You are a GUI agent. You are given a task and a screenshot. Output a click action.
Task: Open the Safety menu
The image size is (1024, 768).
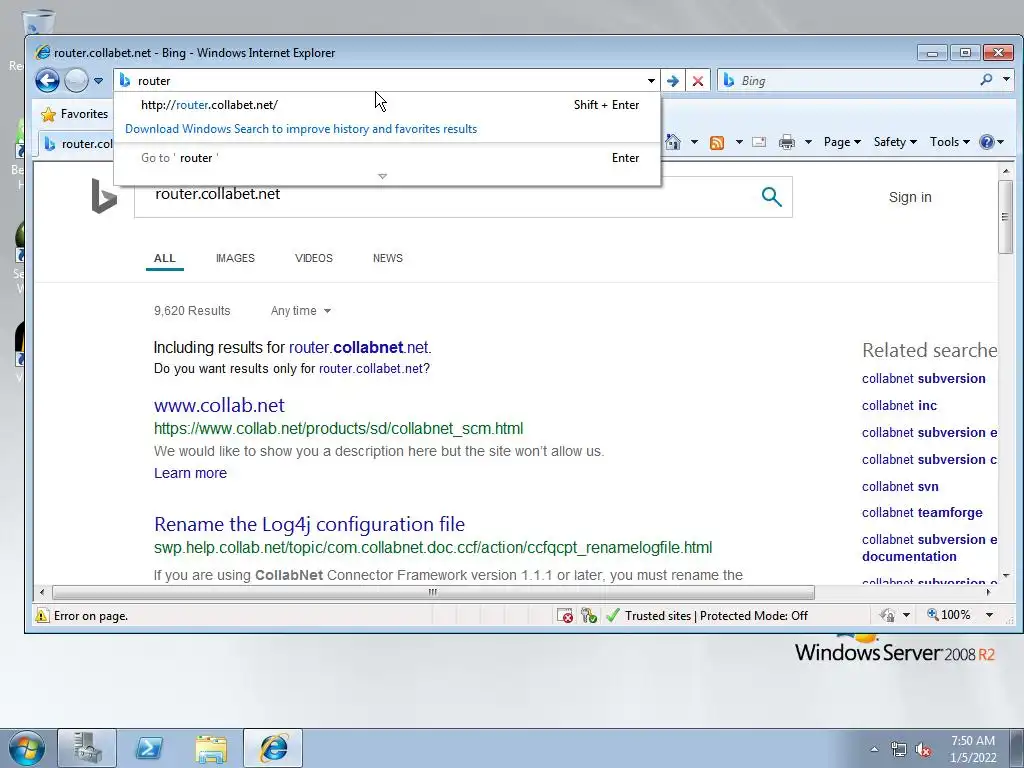click(x=895, y=142)
